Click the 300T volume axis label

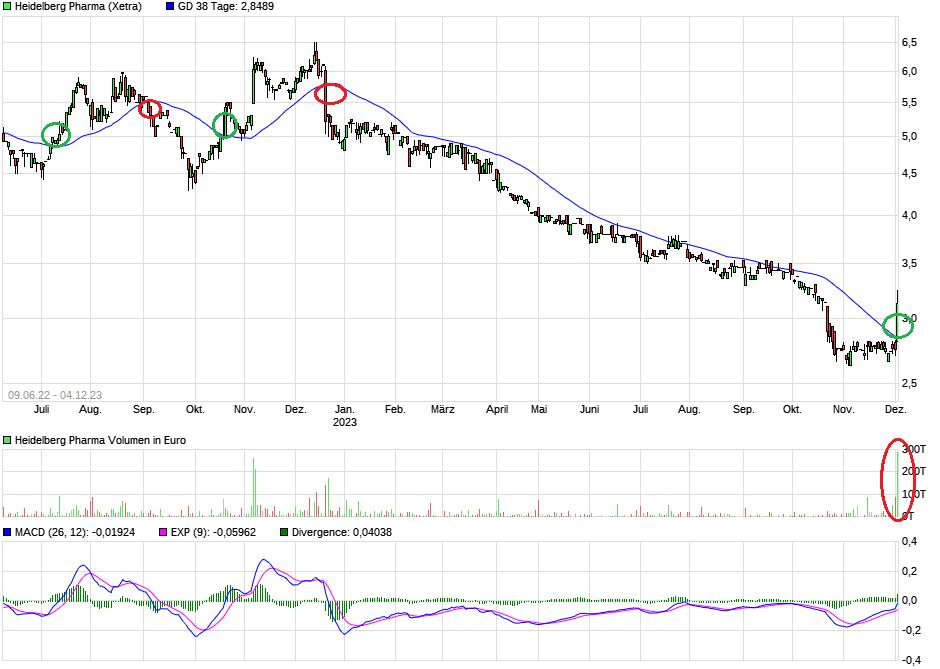[913, 449]
